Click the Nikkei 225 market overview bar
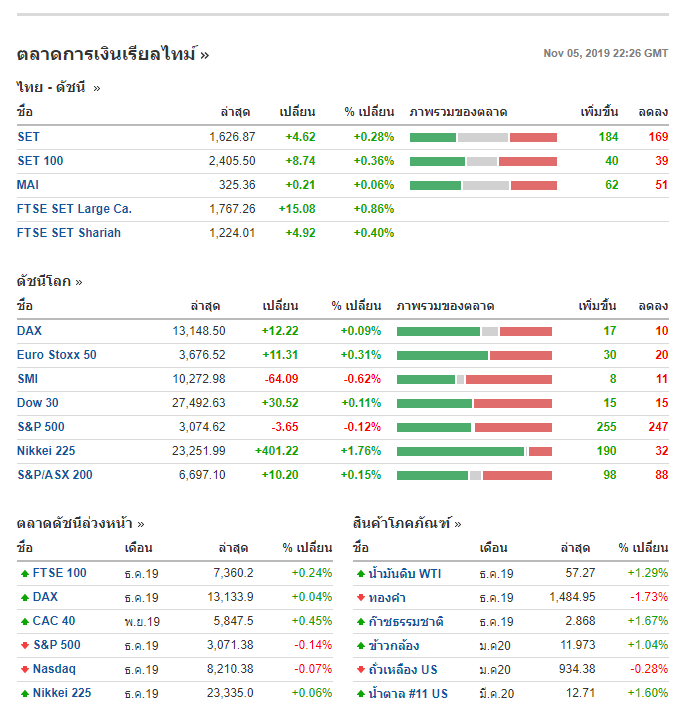 point(474,451)
